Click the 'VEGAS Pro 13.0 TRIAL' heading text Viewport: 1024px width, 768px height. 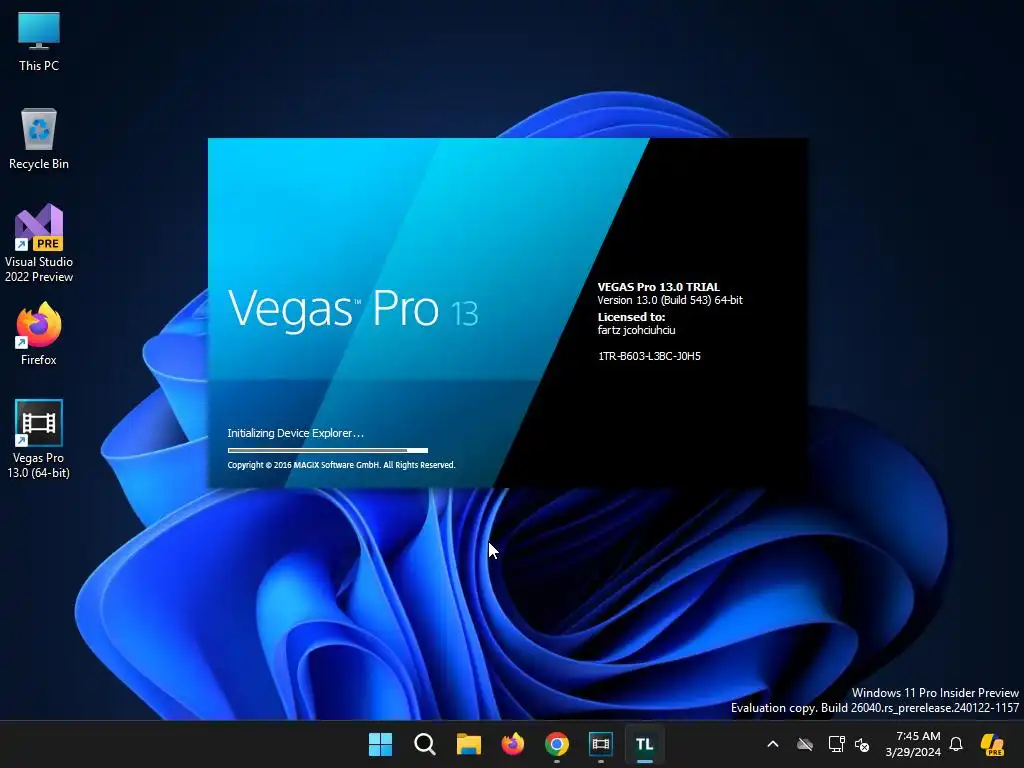click(x=658, y=287)
